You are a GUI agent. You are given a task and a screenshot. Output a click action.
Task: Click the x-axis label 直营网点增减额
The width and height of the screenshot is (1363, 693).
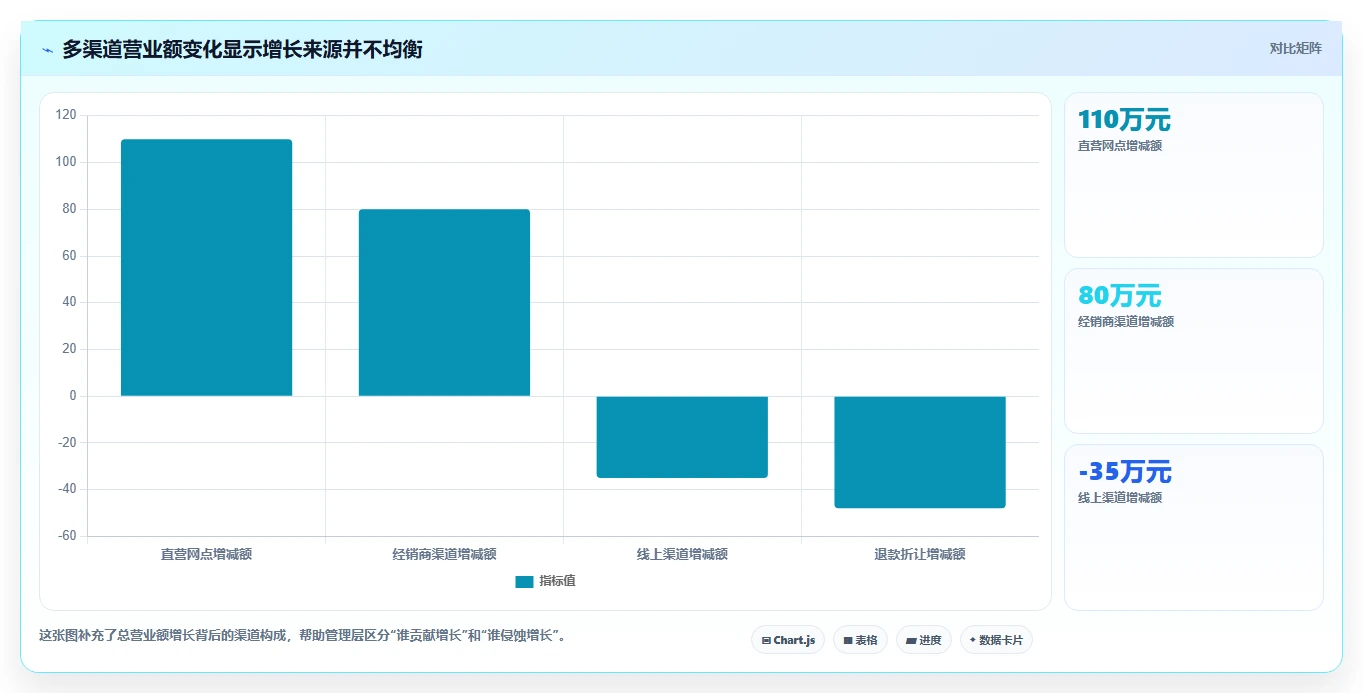click(x=206, y=554)
